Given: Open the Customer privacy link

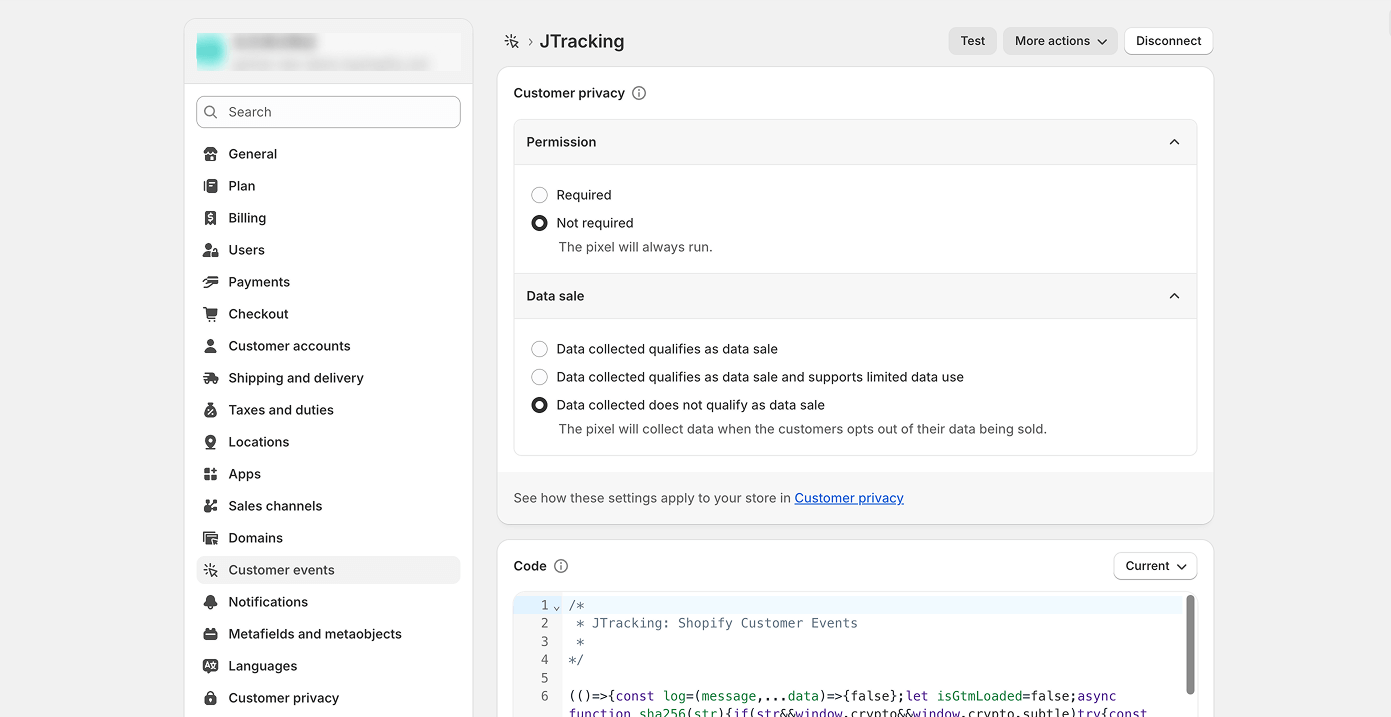Looking at the screenshot, I should pyautogui.click(x=849, y=498).
